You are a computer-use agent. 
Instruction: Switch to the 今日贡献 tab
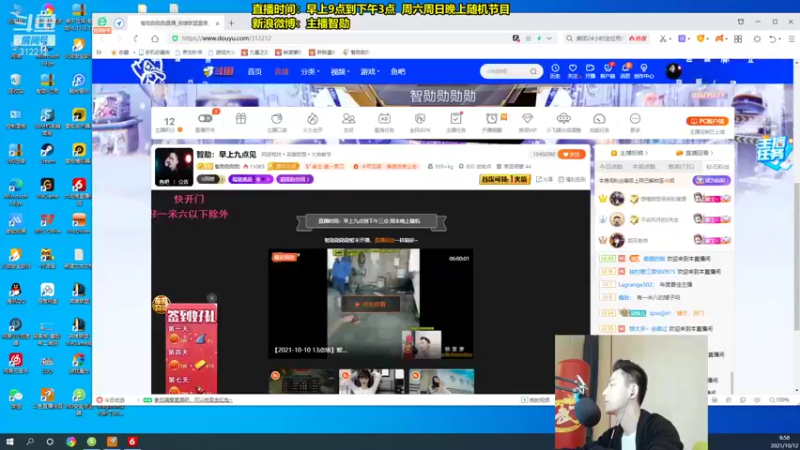pos(611,167)
